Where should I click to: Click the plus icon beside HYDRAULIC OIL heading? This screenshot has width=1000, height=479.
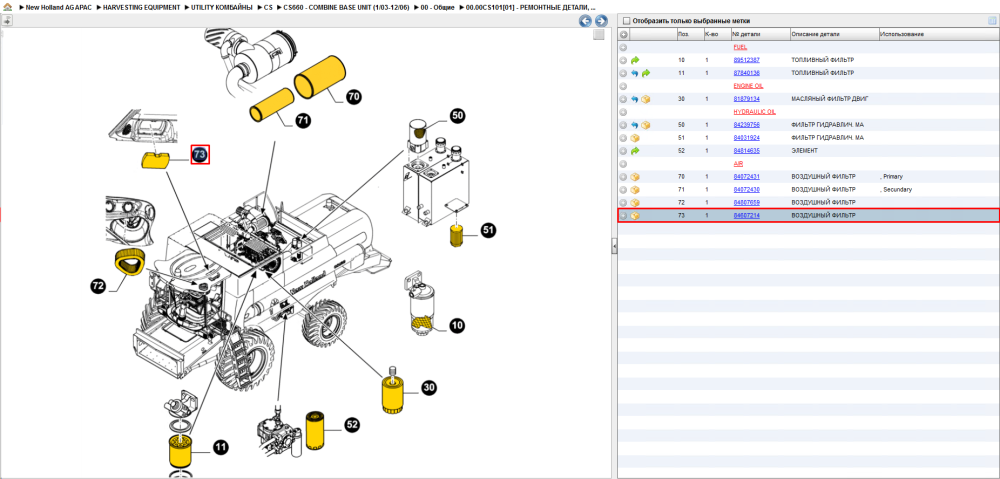pos(624,112)
